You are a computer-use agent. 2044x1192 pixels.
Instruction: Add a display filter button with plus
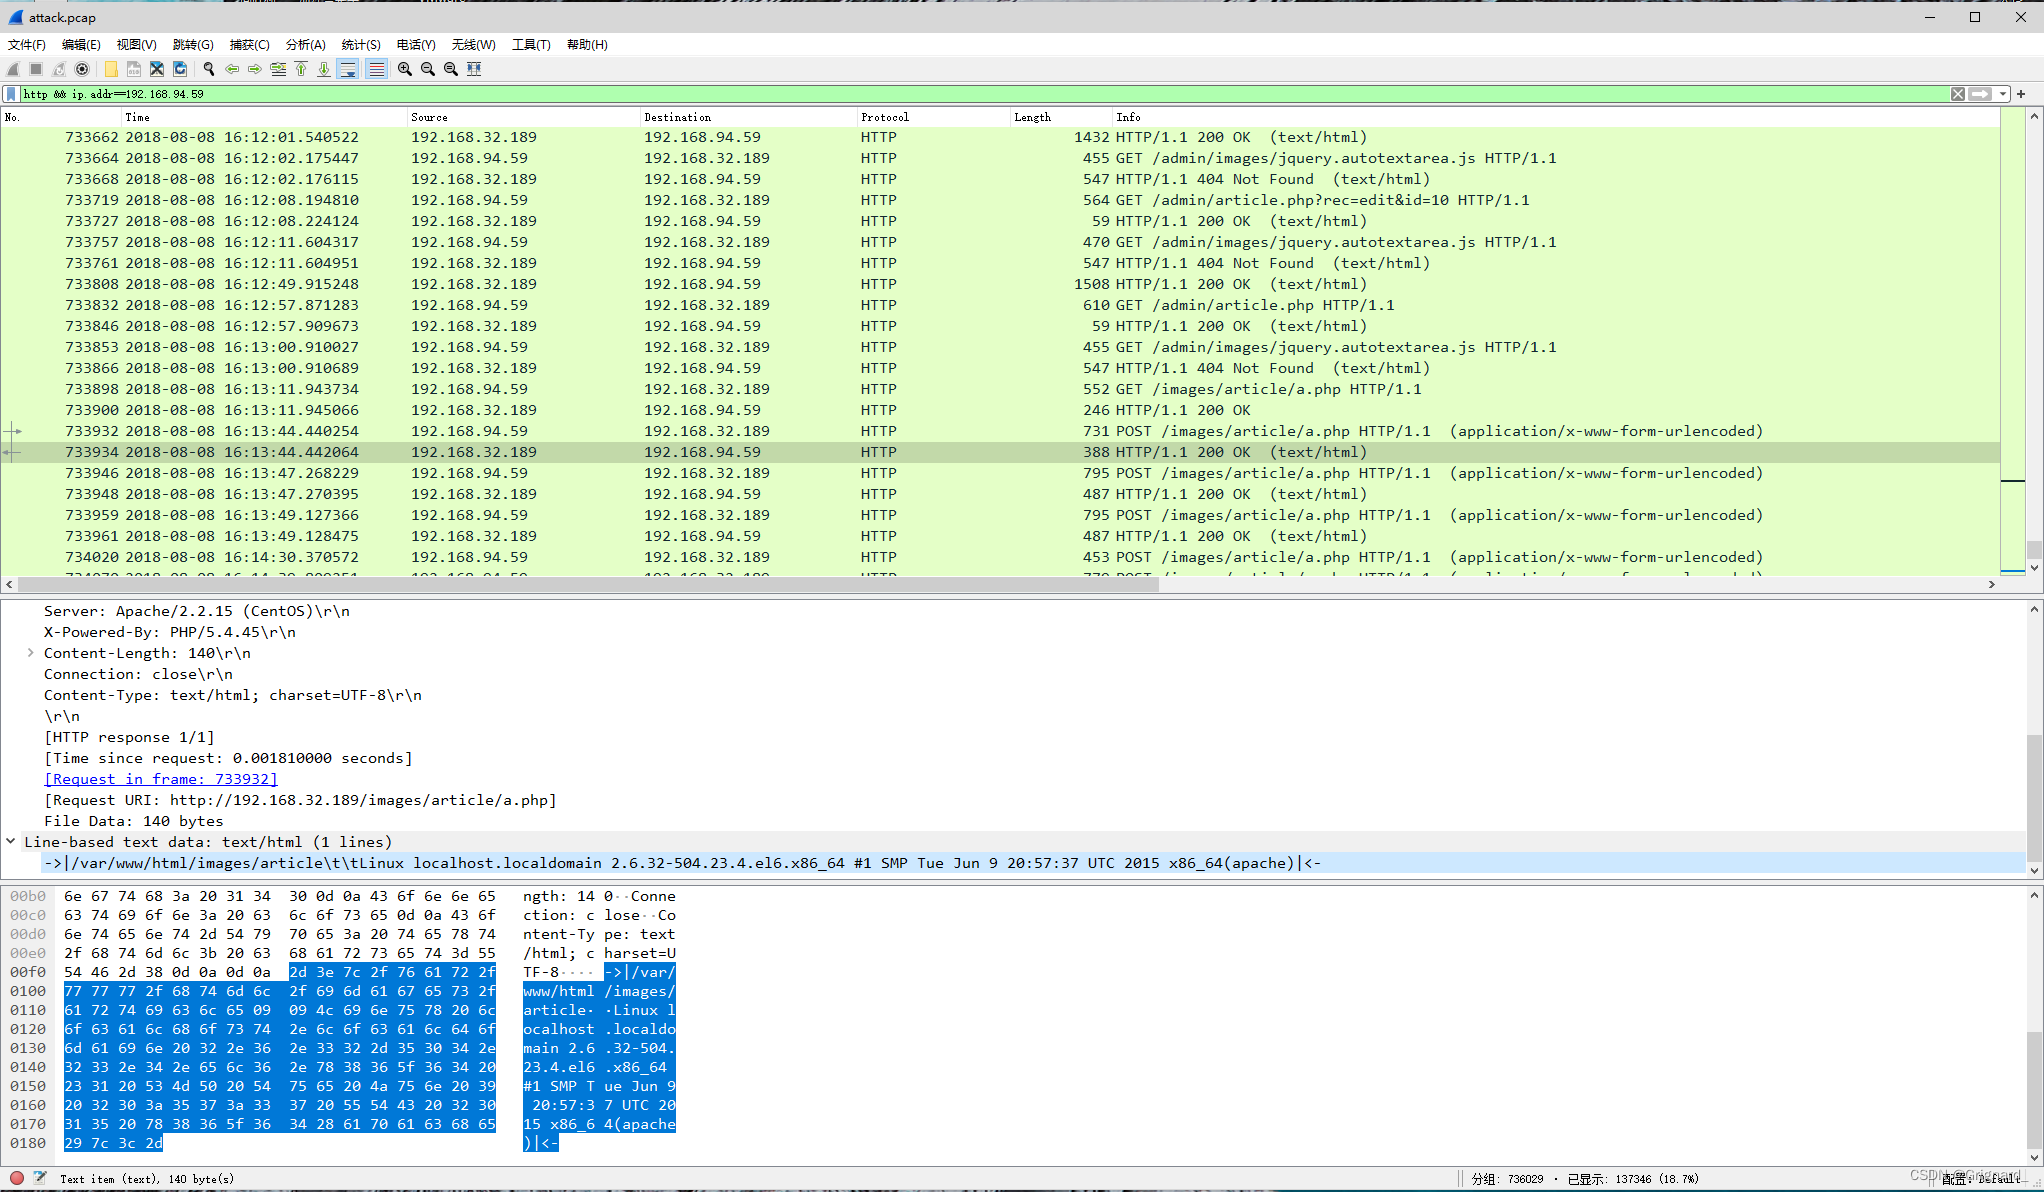tap(2021, 94)
